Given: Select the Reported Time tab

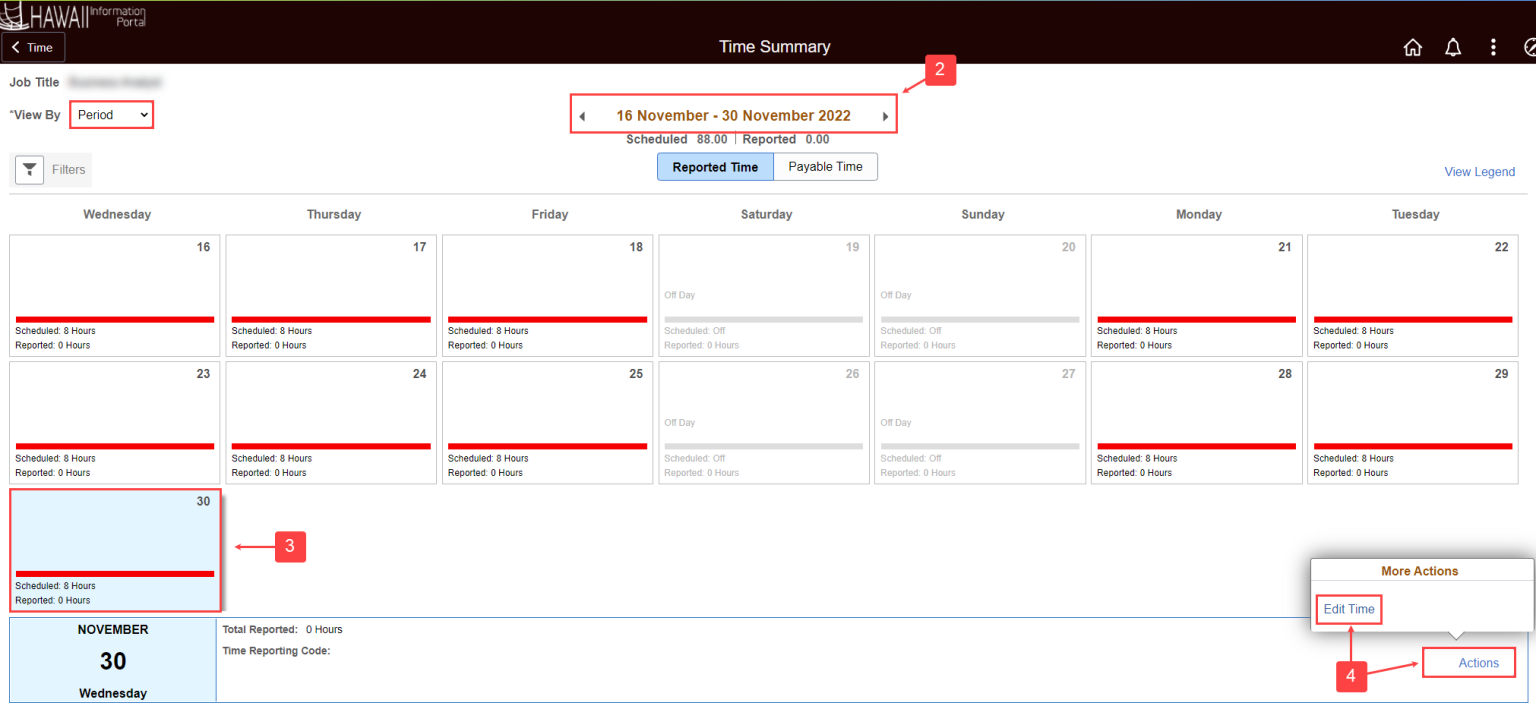Looking at the screenshot, I should 715,166.
